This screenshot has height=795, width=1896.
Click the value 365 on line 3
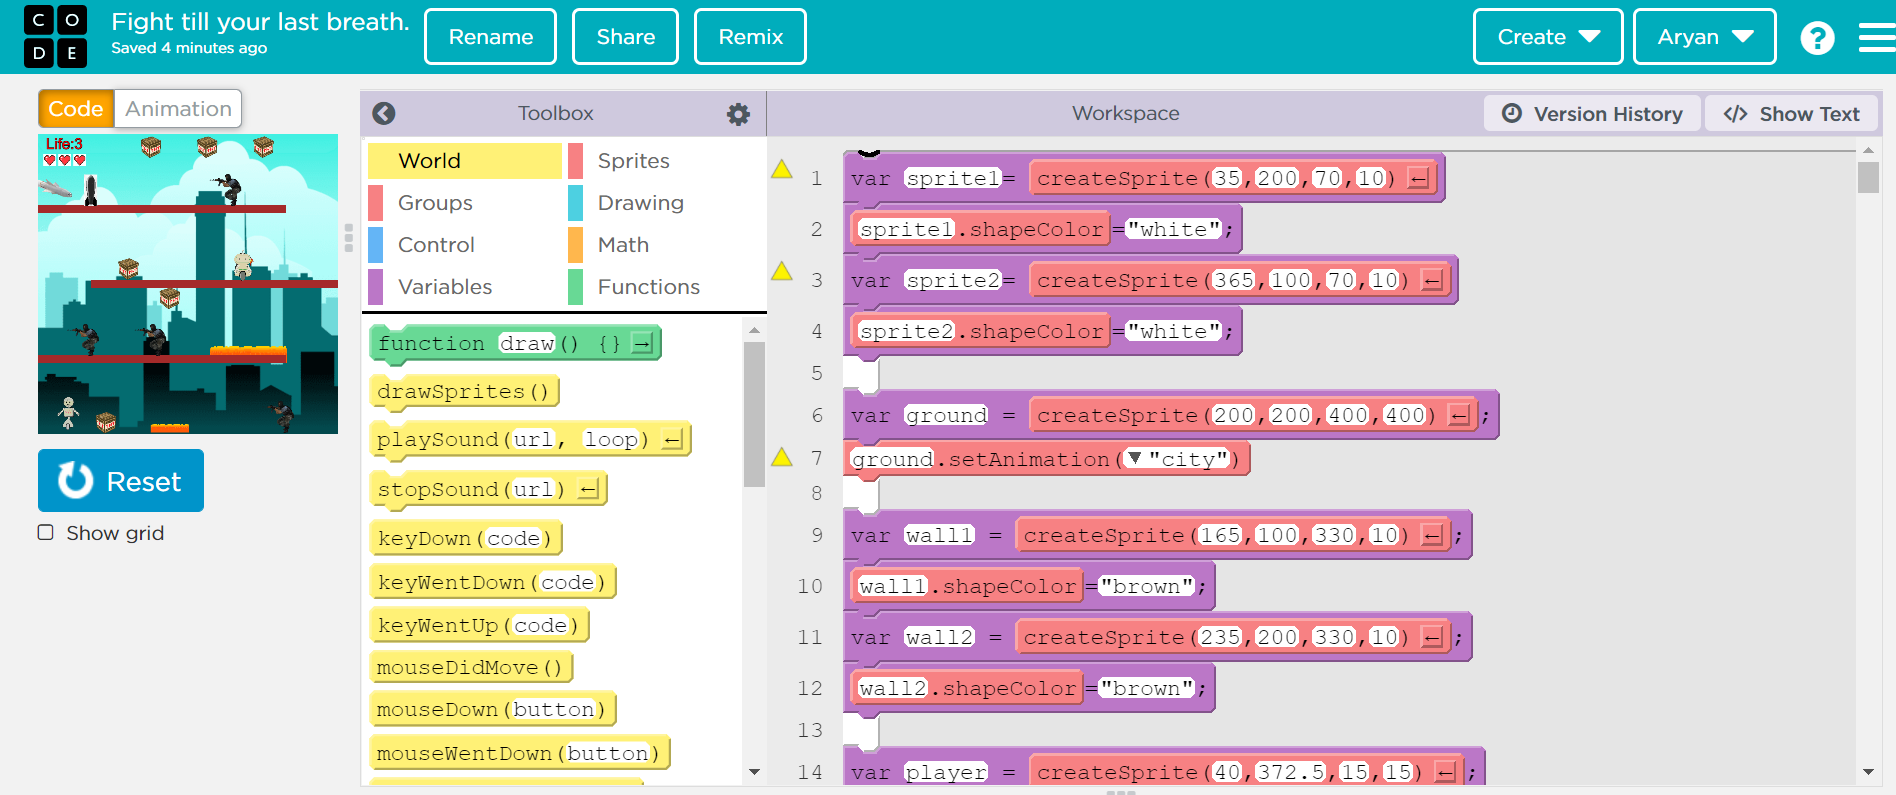pos(1234,280)
